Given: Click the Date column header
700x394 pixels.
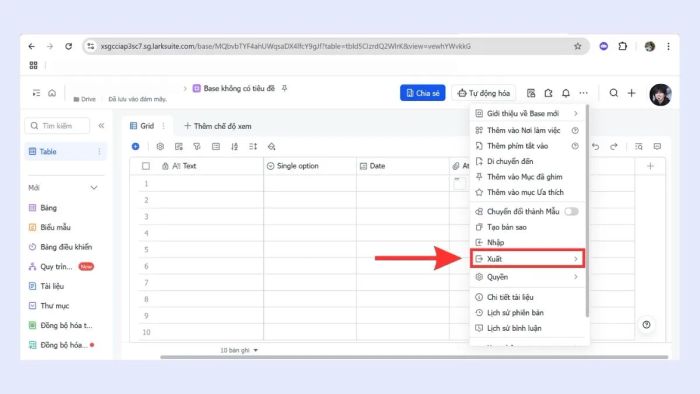Looking at the screenshot, I should 403,166.
